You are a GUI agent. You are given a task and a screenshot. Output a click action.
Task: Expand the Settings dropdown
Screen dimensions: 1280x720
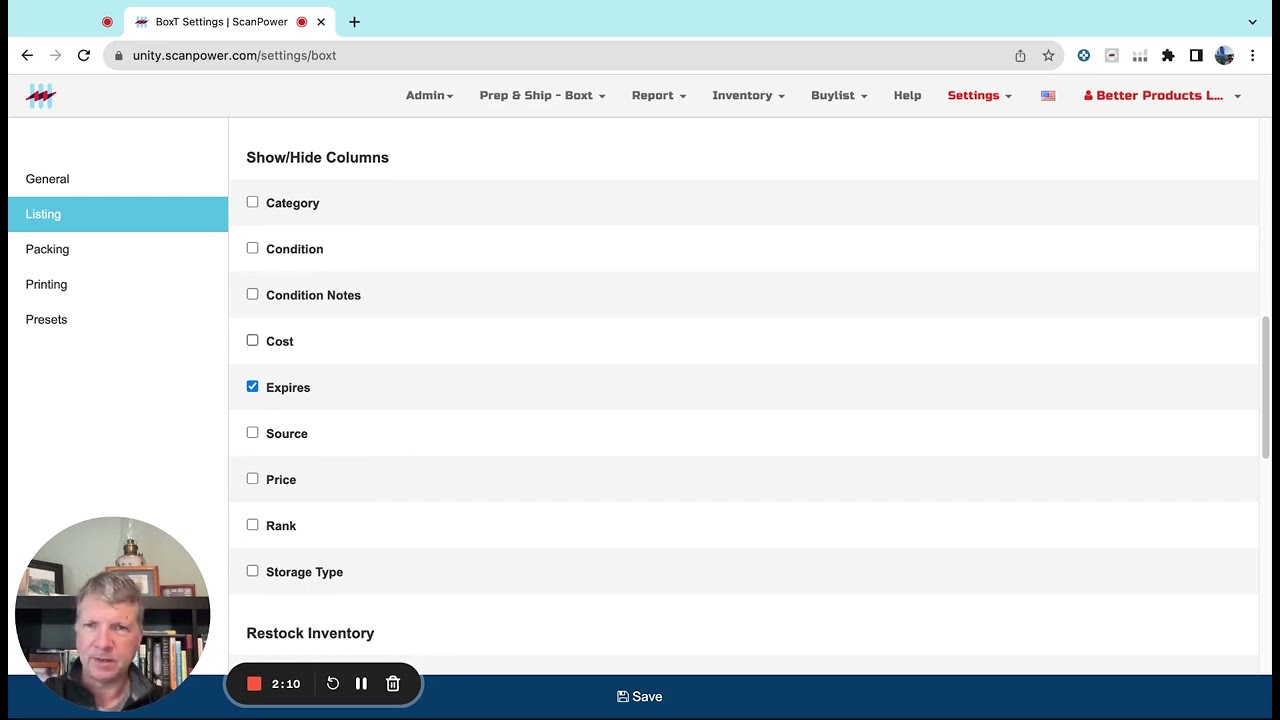pos(980,96)
